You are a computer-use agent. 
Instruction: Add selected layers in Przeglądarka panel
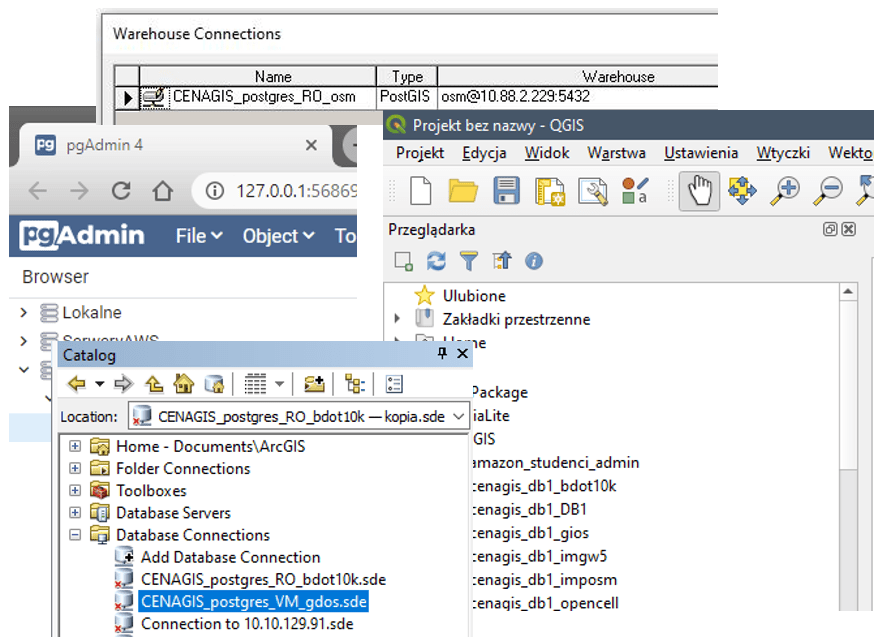pyautogui.click(x=403, y=261)
